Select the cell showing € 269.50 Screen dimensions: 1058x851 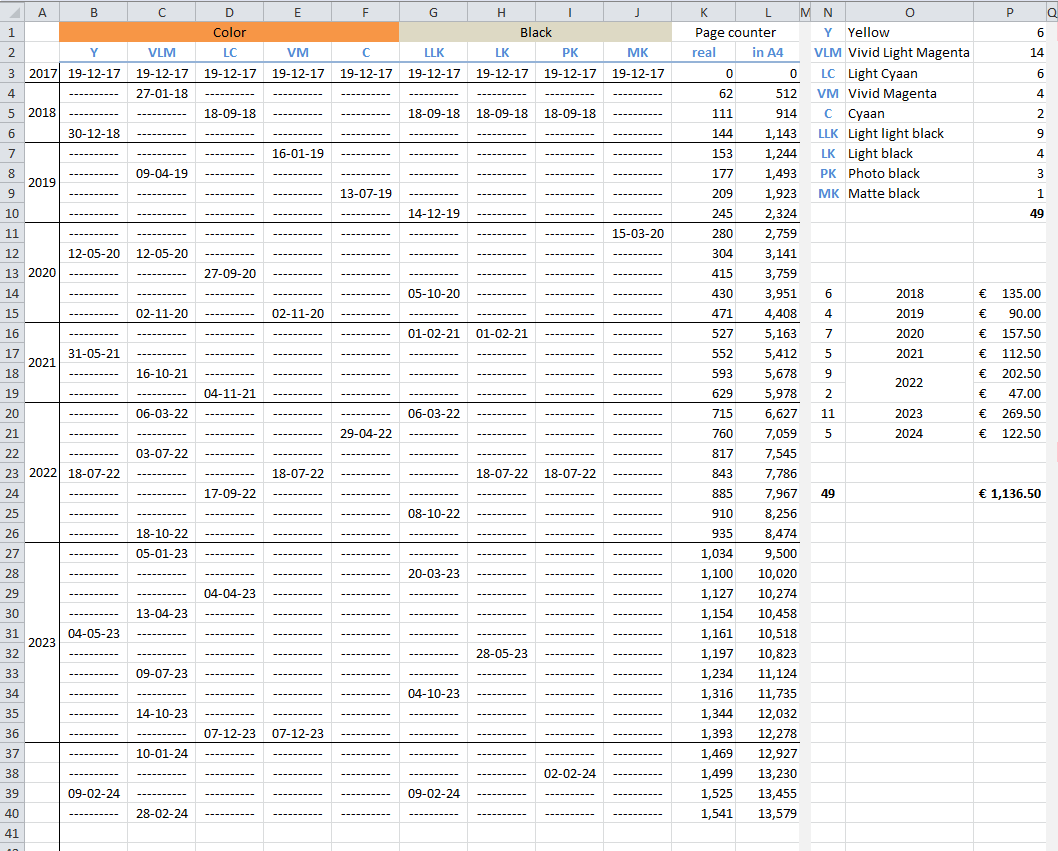click(x=1010, y=413)
